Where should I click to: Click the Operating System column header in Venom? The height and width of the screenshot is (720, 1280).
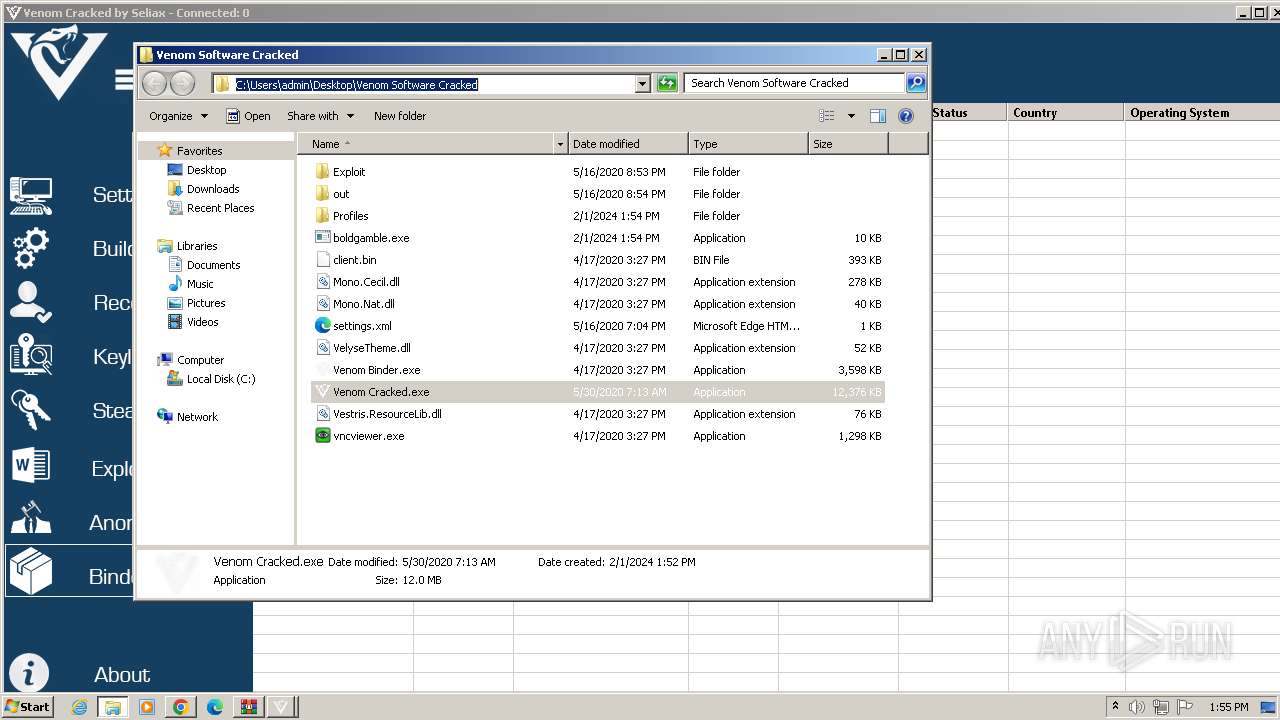(1202, 113)
